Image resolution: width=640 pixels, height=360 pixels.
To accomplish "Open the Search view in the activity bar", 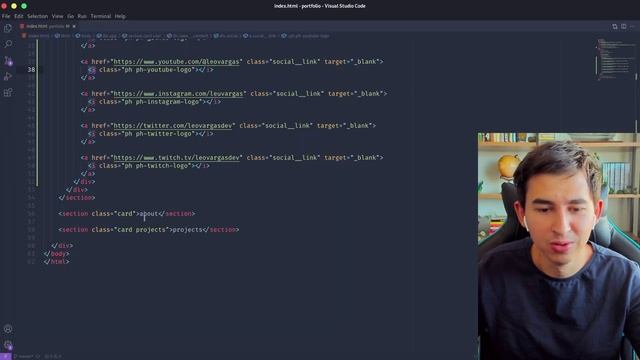I will click(x=8, y=44).
